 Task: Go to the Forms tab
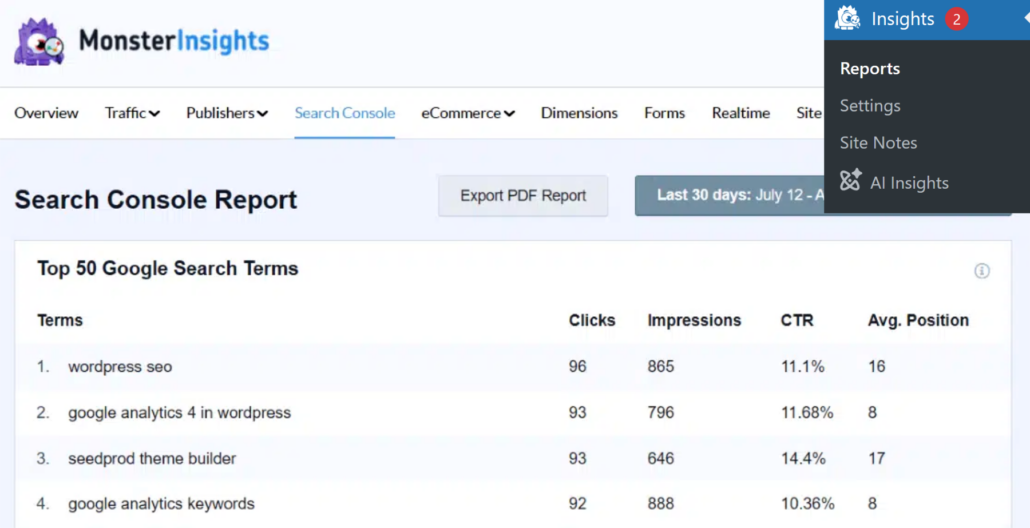point(665,113)
